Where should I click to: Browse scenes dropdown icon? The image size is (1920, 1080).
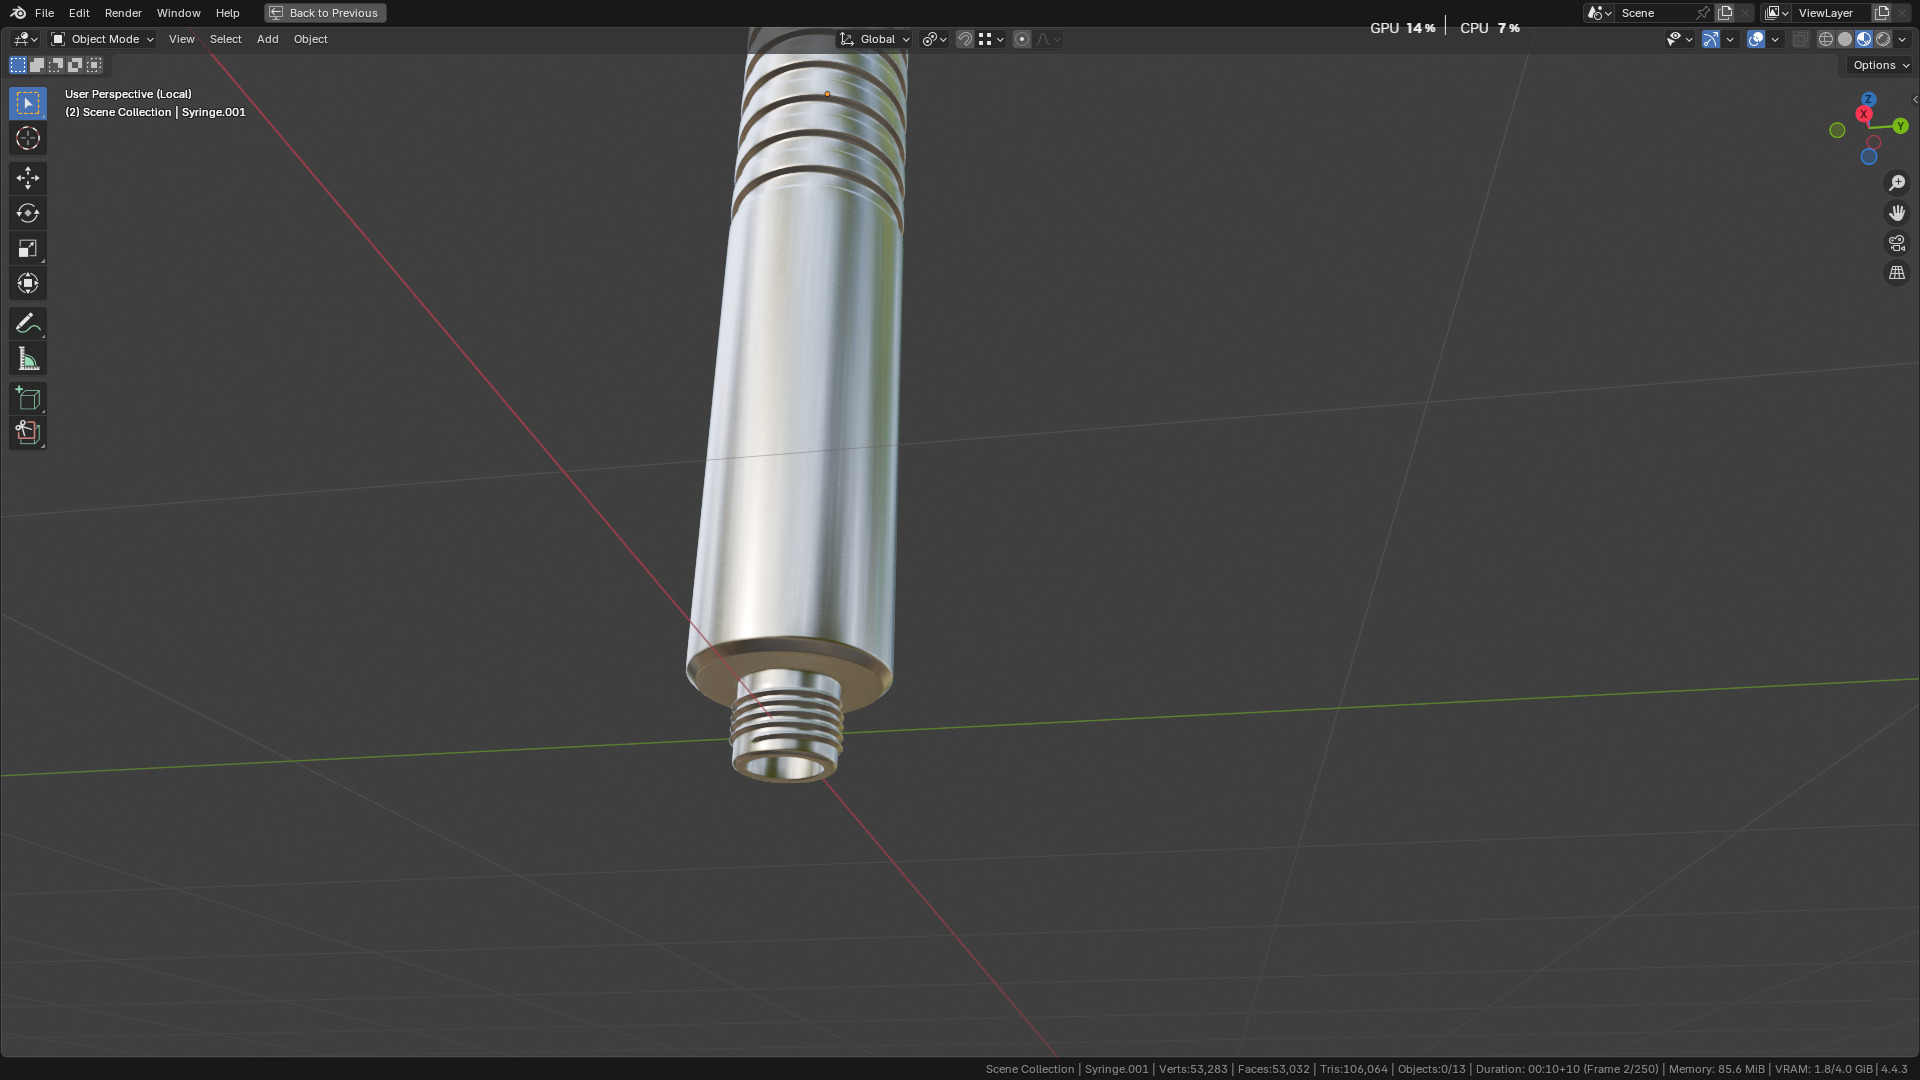tap(1599, 13)
